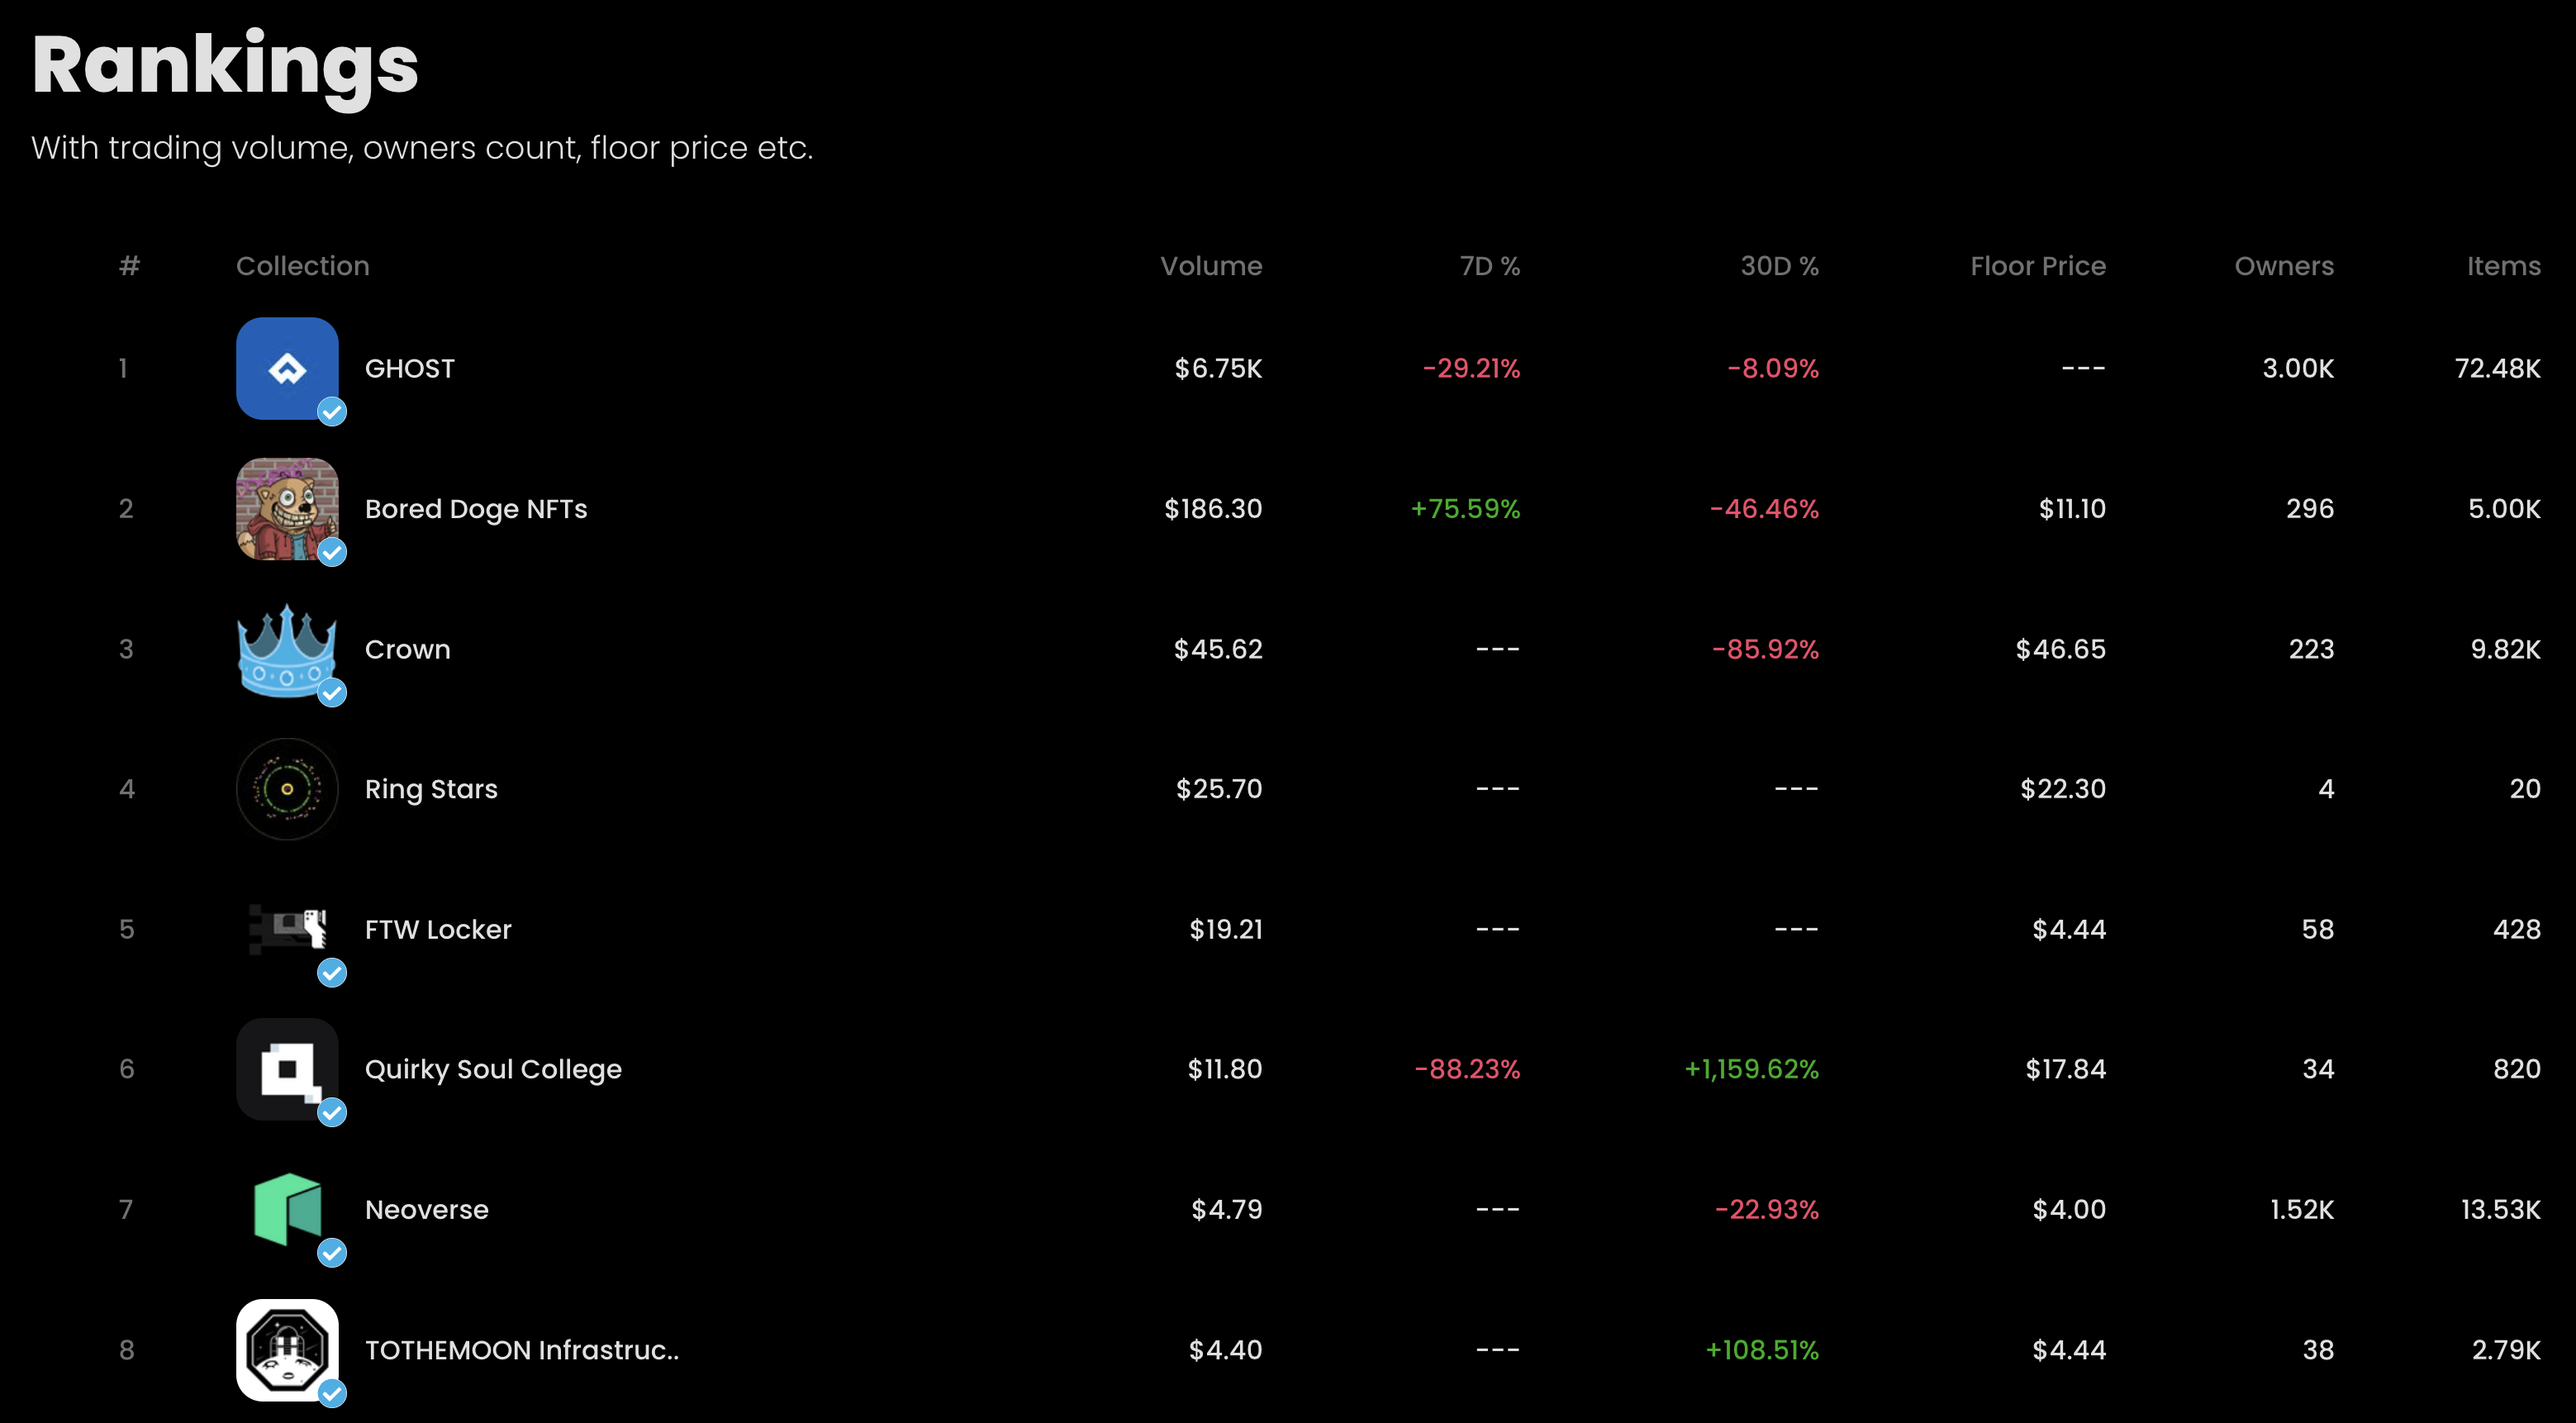The width and height of the screenshot is (2576, 1423).
Task: Click the green Neoverse cube icon
Action: click(x=287, y=1209)
